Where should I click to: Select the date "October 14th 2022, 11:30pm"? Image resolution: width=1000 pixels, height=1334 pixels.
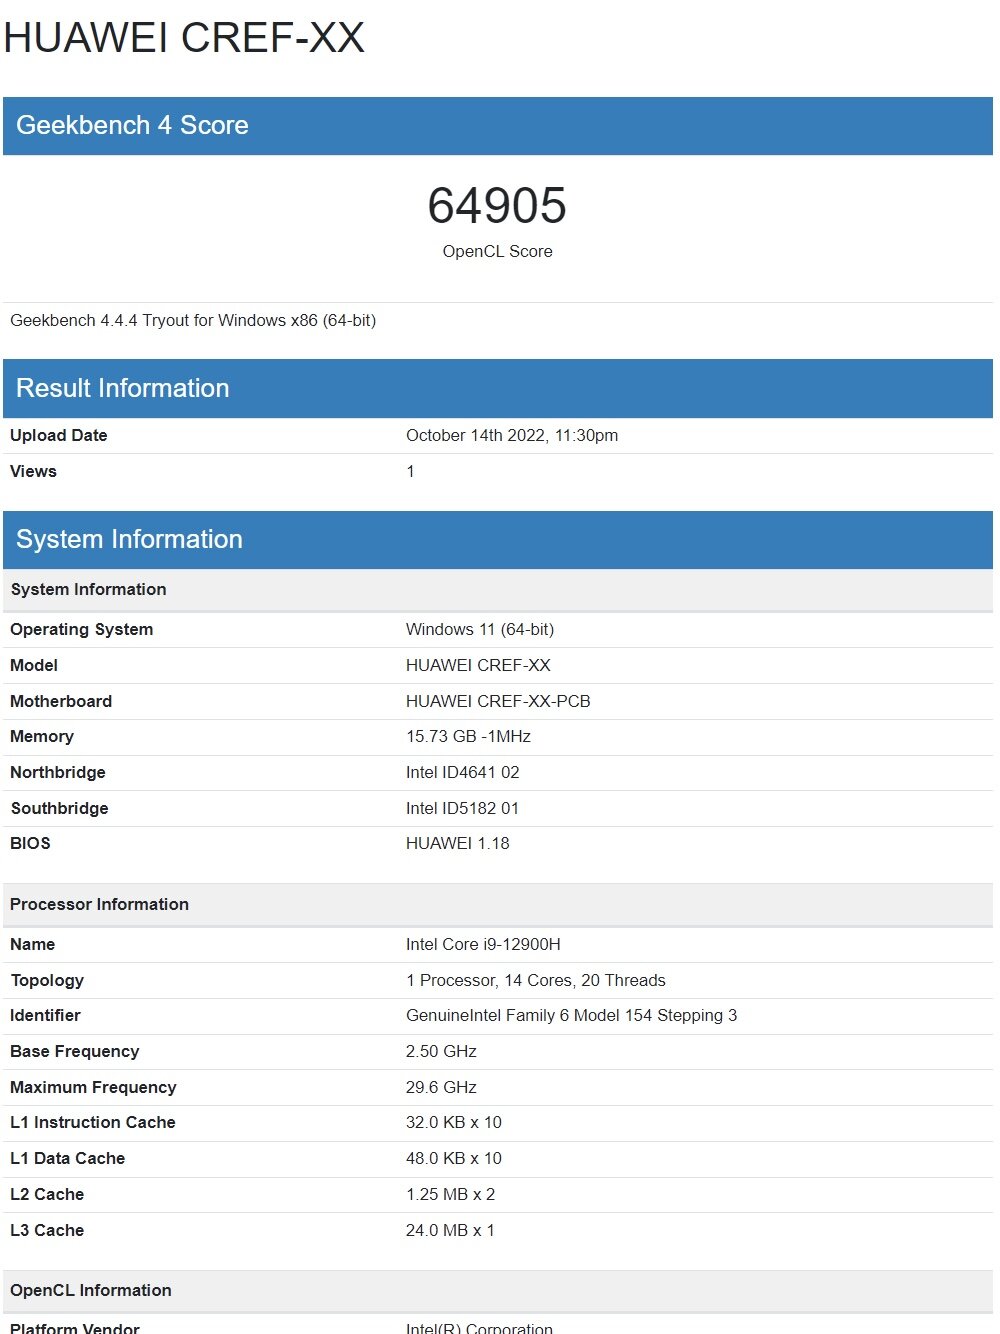click(512, 436)
